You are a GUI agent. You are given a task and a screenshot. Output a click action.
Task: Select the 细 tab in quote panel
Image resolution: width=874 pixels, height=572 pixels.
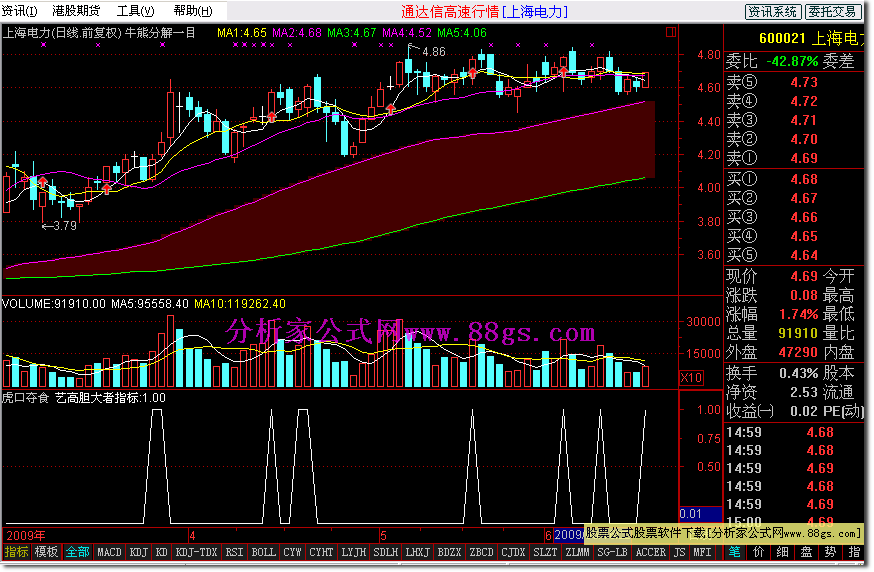(x=783, y=552)
